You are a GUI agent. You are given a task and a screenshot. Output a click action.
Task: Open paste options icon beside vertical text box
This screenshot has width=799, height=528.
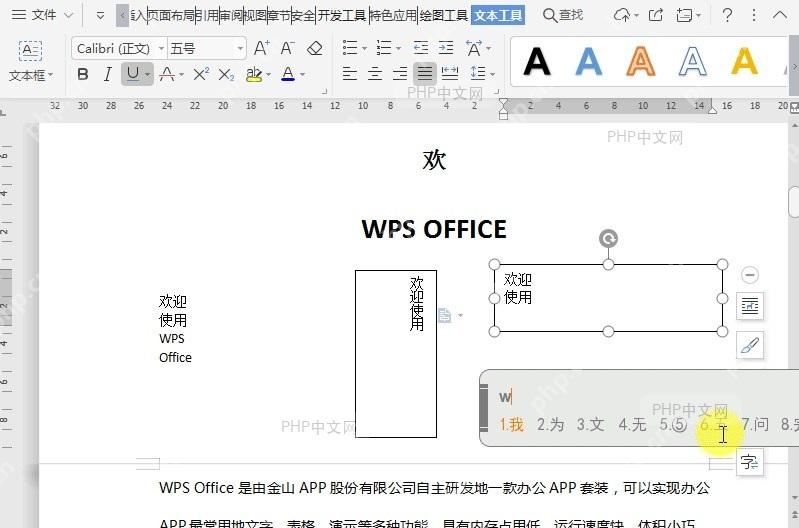point(445,315)
